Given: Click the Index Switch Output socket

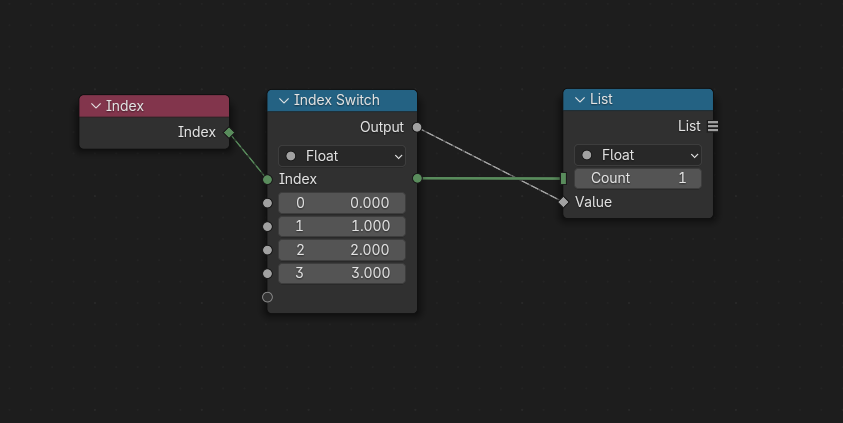Looking at the screenshot, I should (x=417, y=127).
